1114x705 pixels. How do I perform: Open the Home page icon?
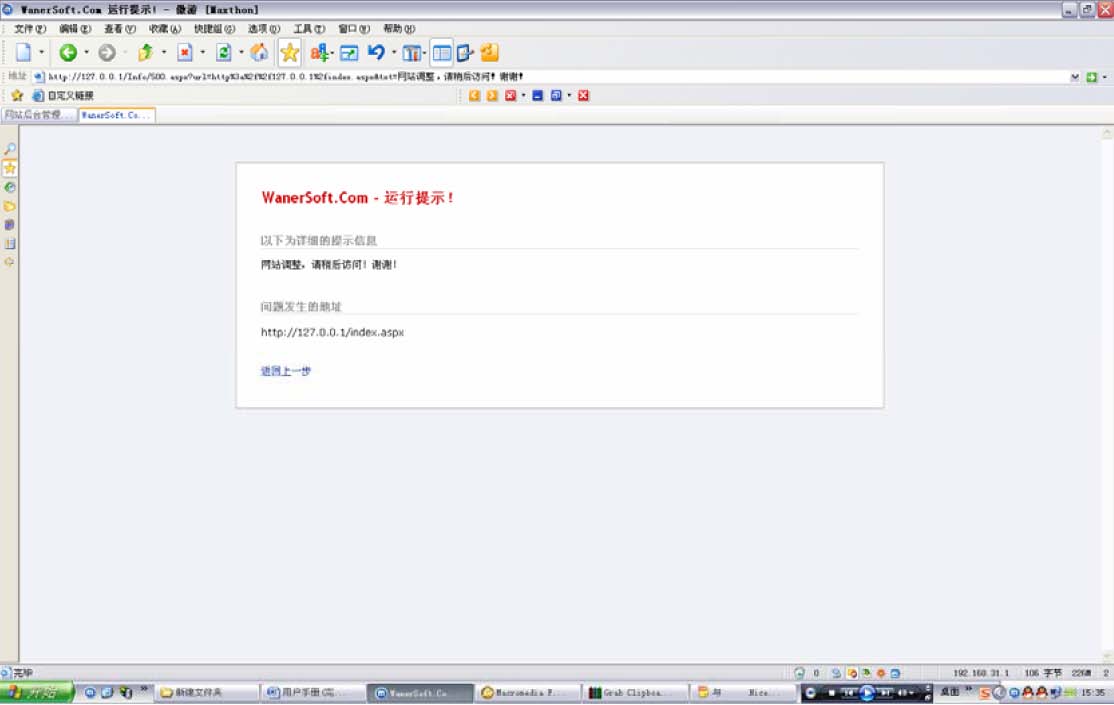tap(259, 53)
